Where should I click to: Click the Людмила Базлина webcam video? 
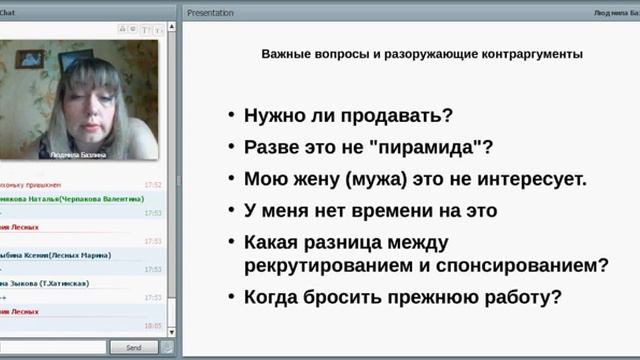[x=79, y=100]
